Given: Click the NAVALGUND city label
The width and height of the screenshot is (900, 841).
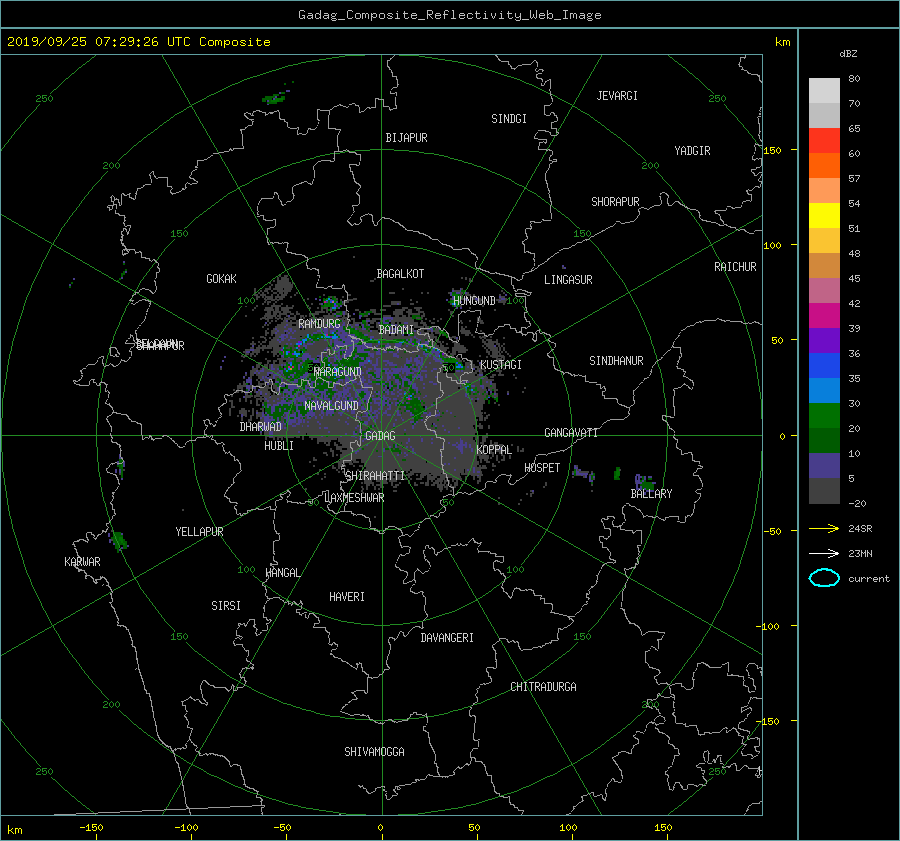Looking at the screenshot, I should 331,405.
